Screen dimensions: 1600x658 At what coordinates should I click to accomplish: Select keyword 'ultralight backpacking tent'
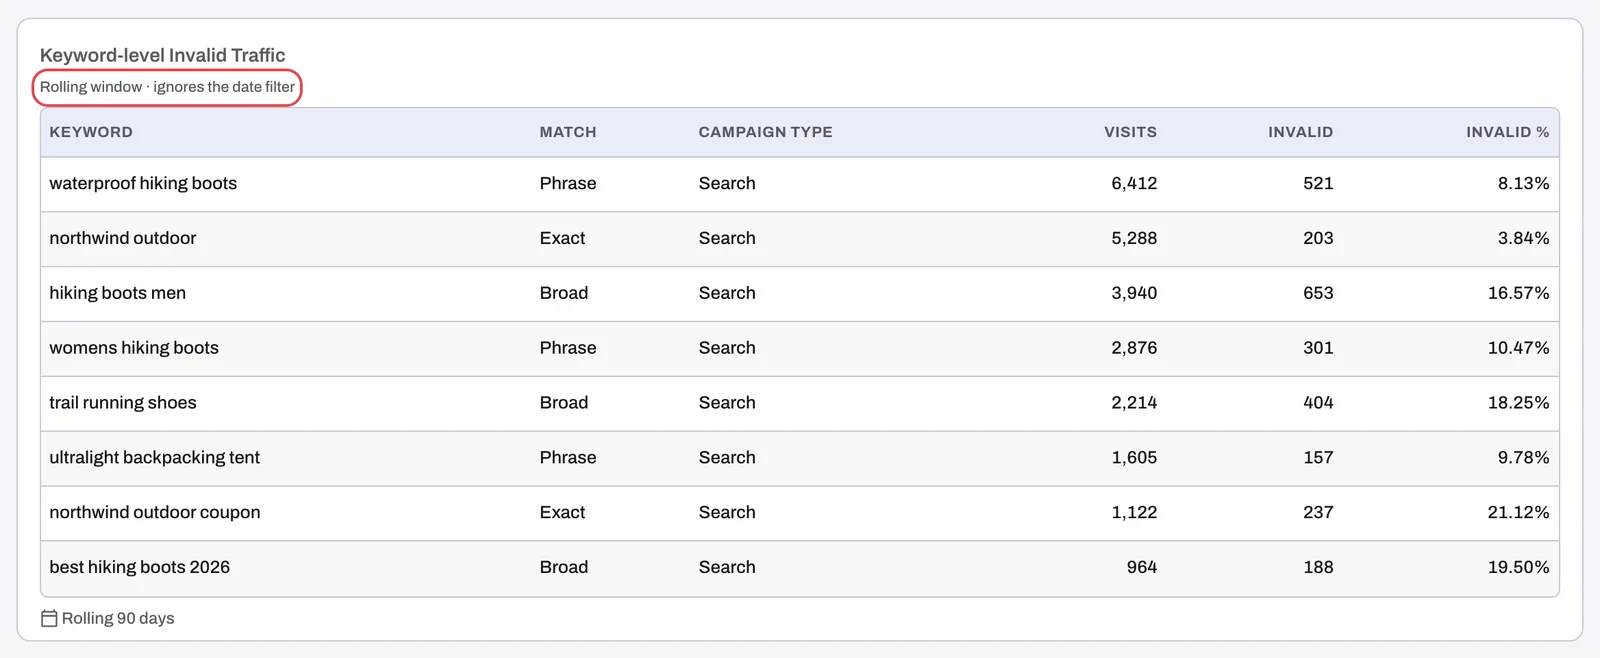coord(155,457)
